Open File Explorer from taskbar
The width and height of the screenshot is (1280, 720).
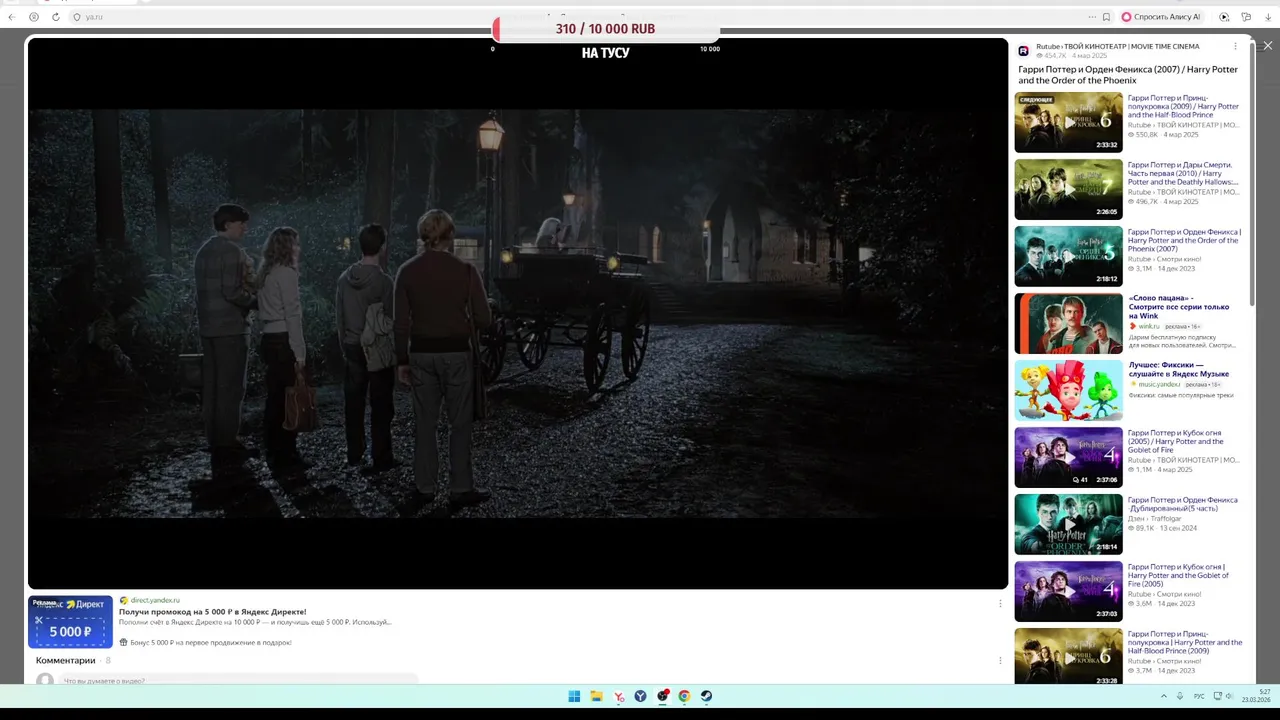point(596,696)
